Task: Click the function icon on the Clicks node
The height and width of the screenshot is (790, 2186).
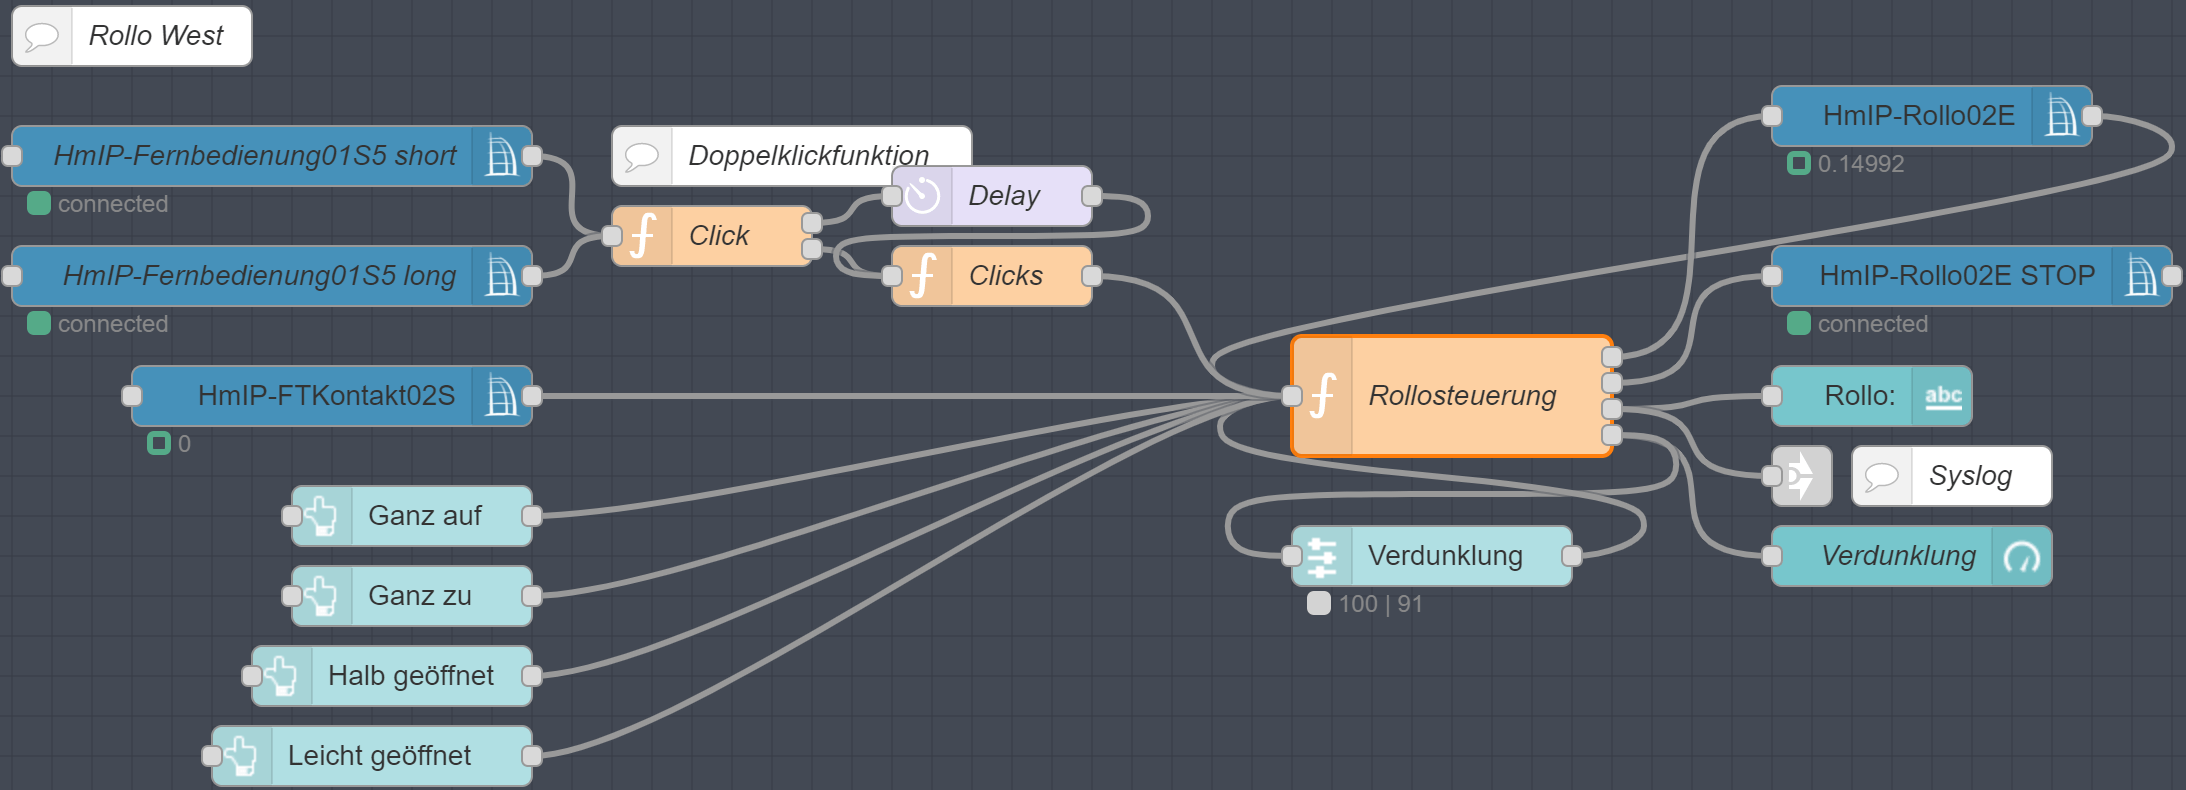Action: tap(922, 276)
